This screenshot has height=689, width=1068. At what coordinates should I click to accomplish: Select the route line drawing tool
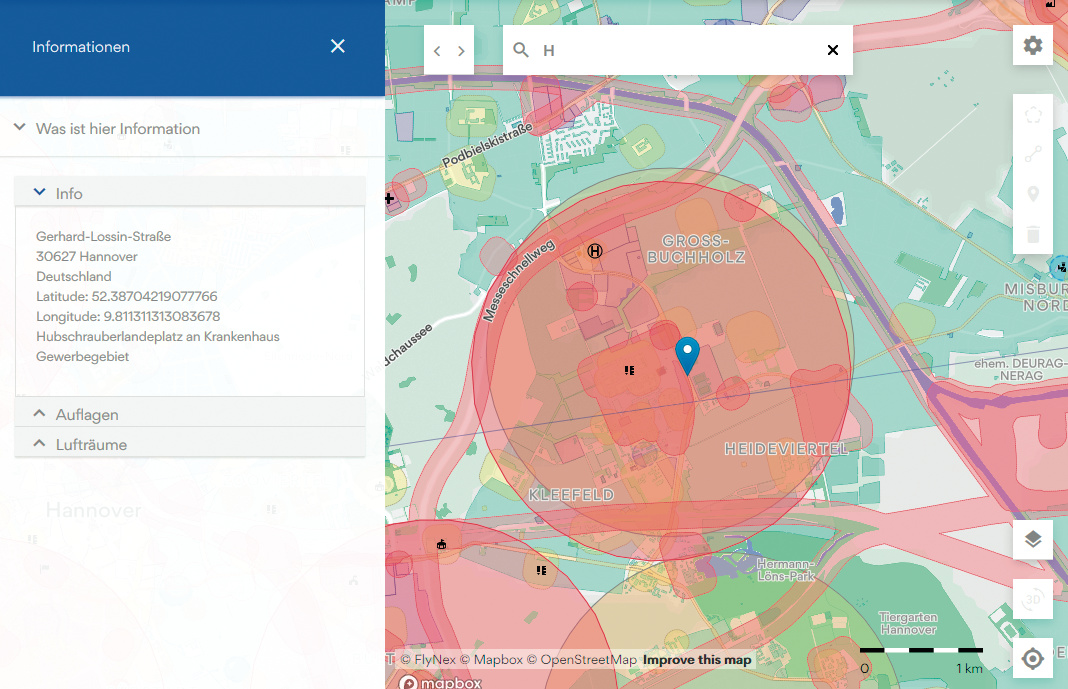(1033, 154)
